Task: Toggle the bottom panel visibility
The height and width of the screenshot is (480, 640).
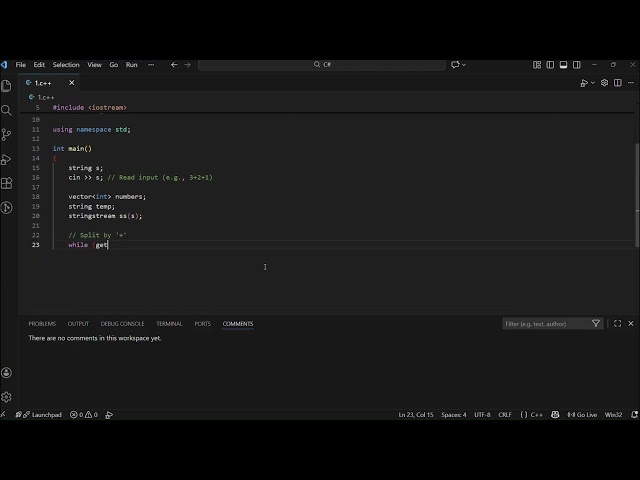Action: coord(563,64)
